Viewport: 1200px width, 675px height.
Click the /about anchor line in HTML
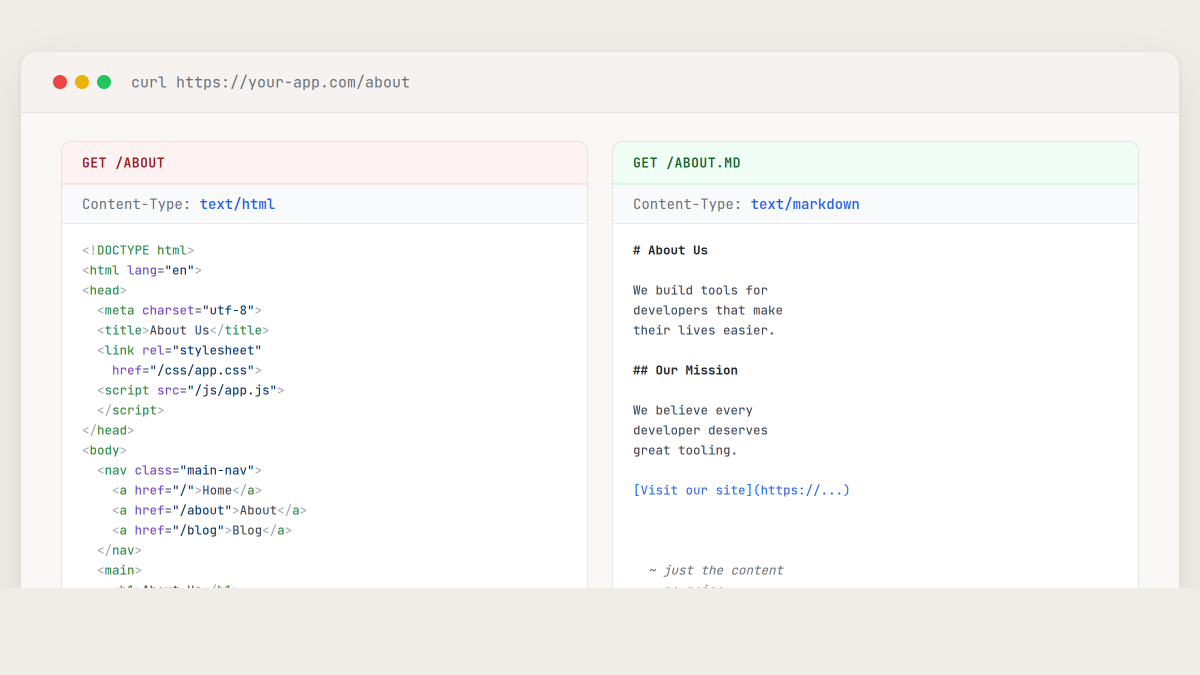point(209,510)
